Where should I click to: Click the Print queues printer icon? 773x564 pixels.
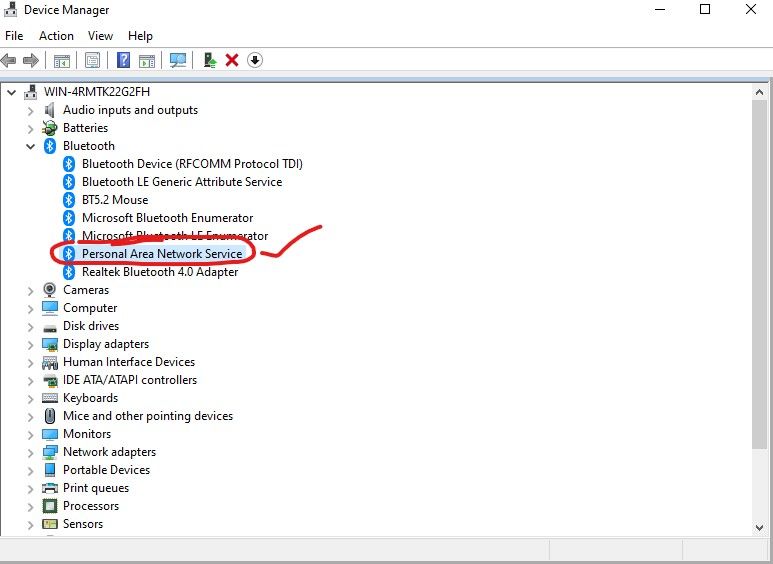click(50, 488)
